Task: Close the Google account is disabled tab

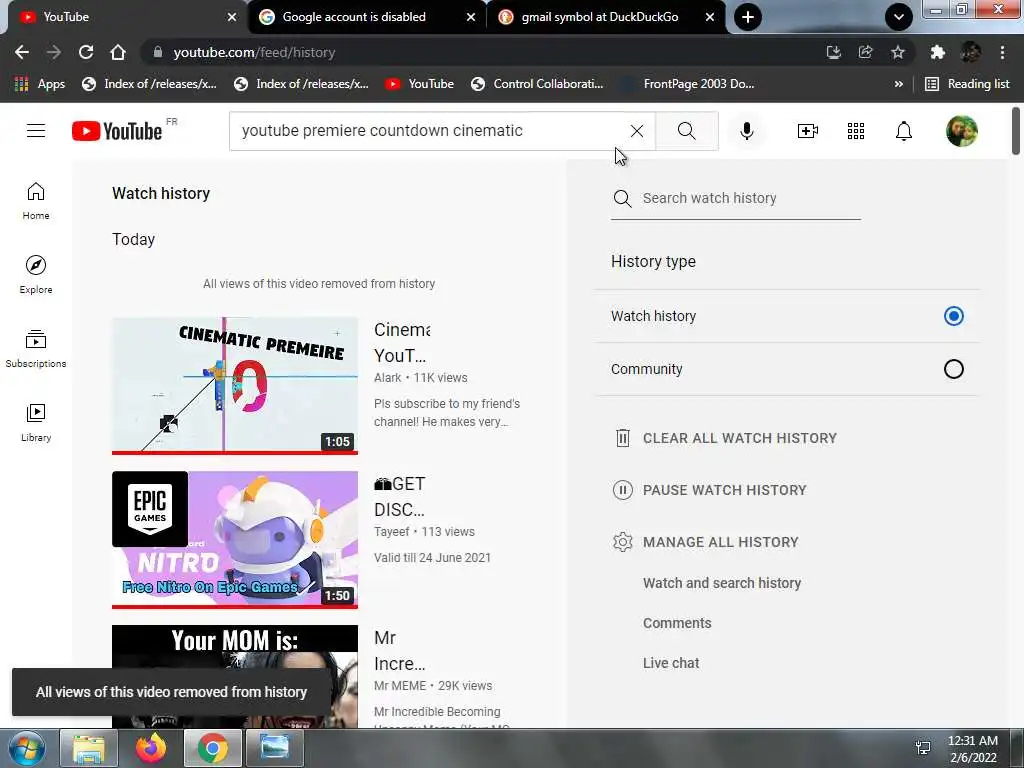Action: [471, 17]
